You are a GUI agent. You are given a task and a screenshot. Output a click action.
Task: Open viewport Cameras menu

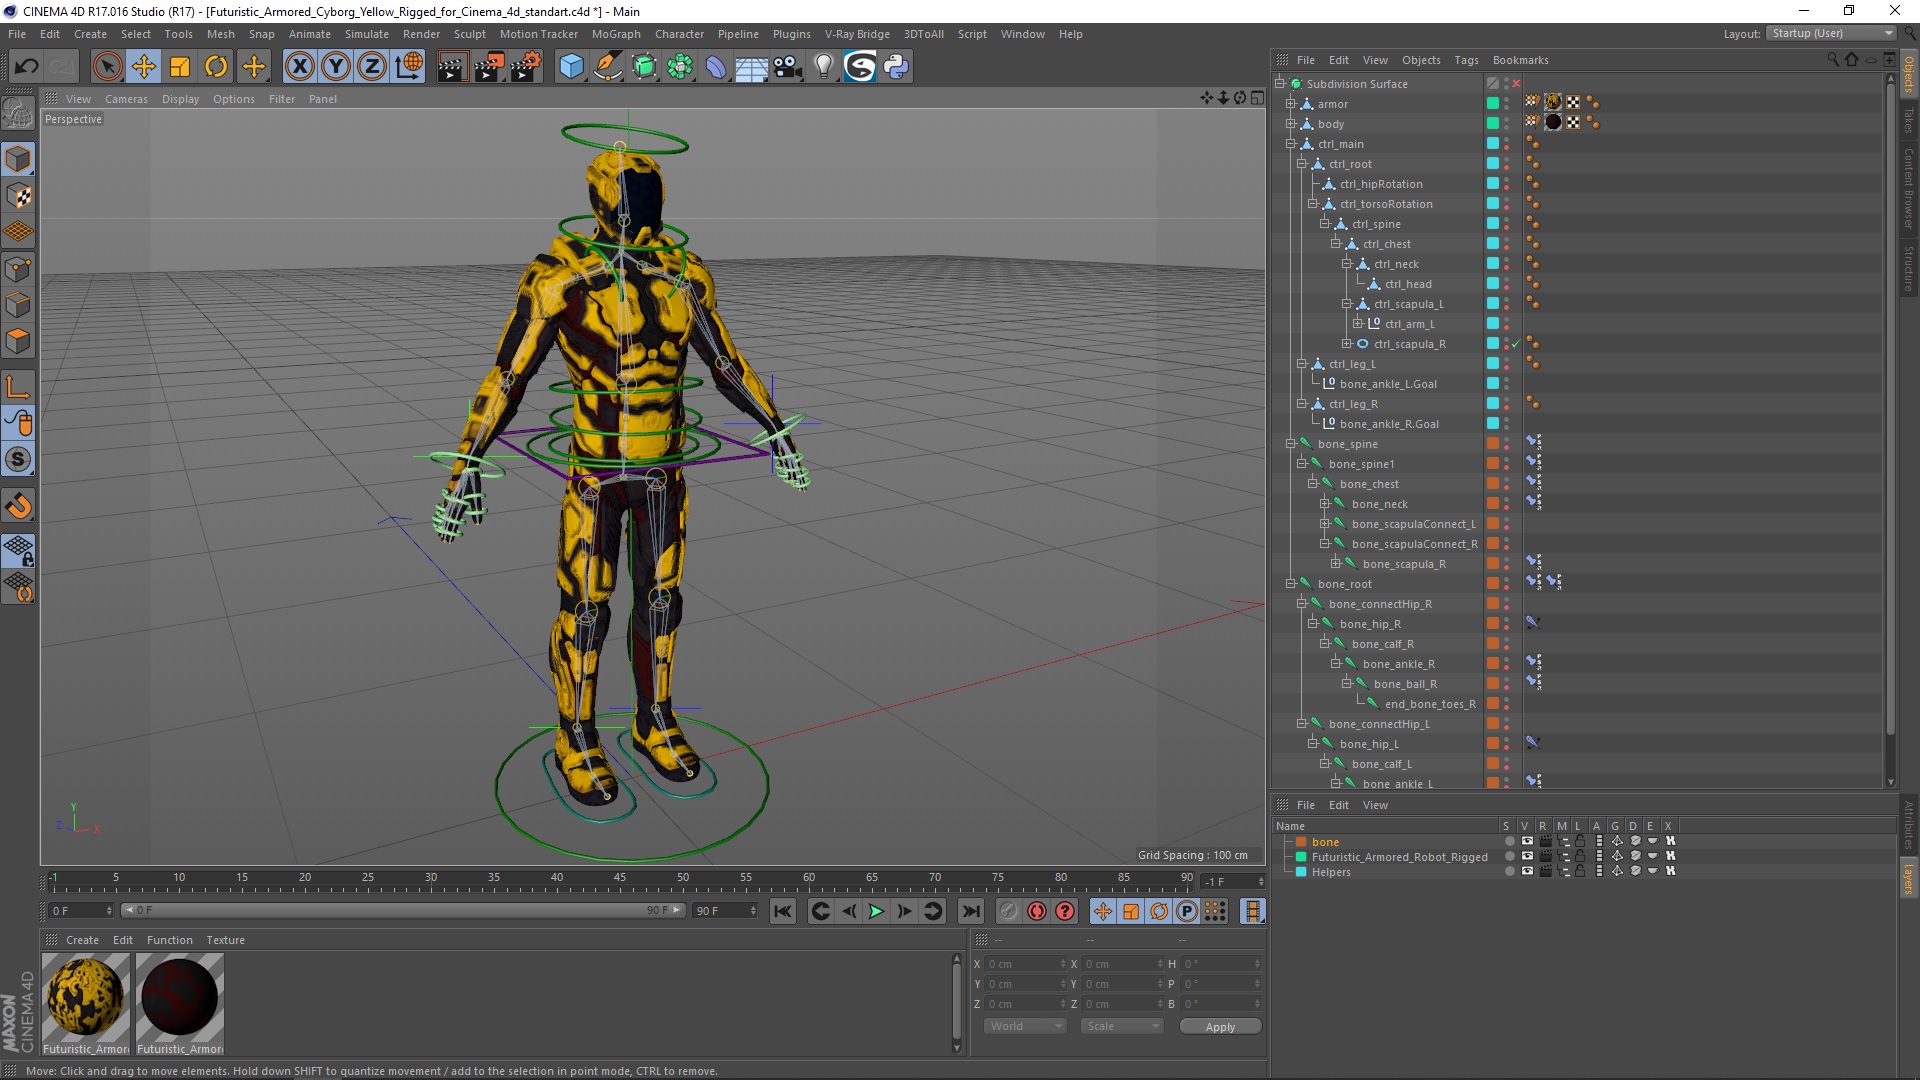(126, 99)
